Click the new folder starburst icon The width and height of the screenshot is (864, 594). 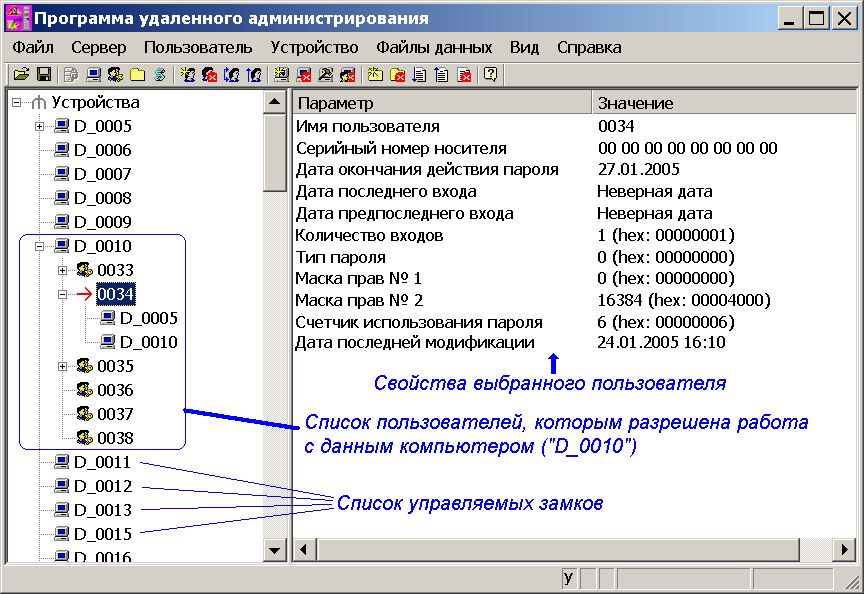pyautogui.click(x=375, y=74)
